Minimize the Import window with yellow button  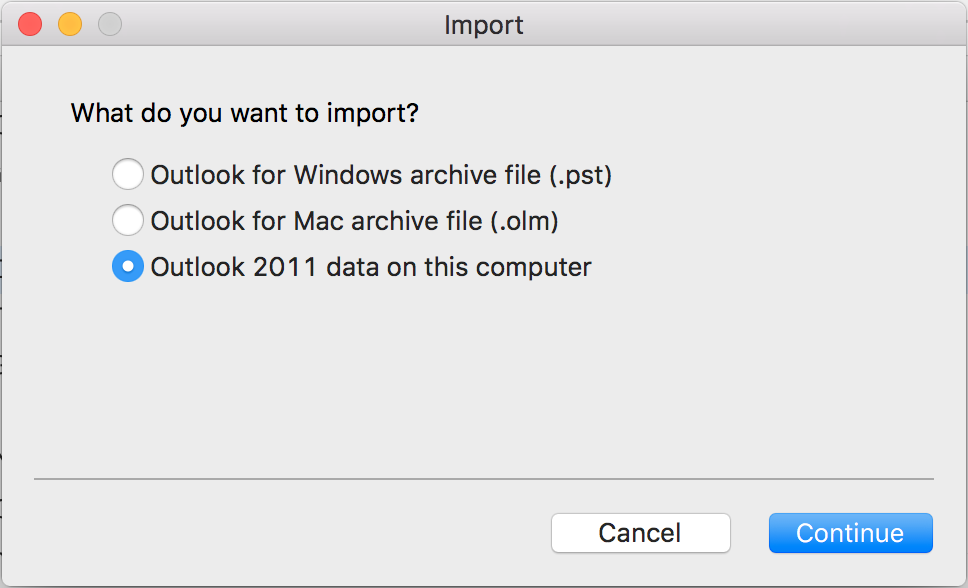pos(70,24)
